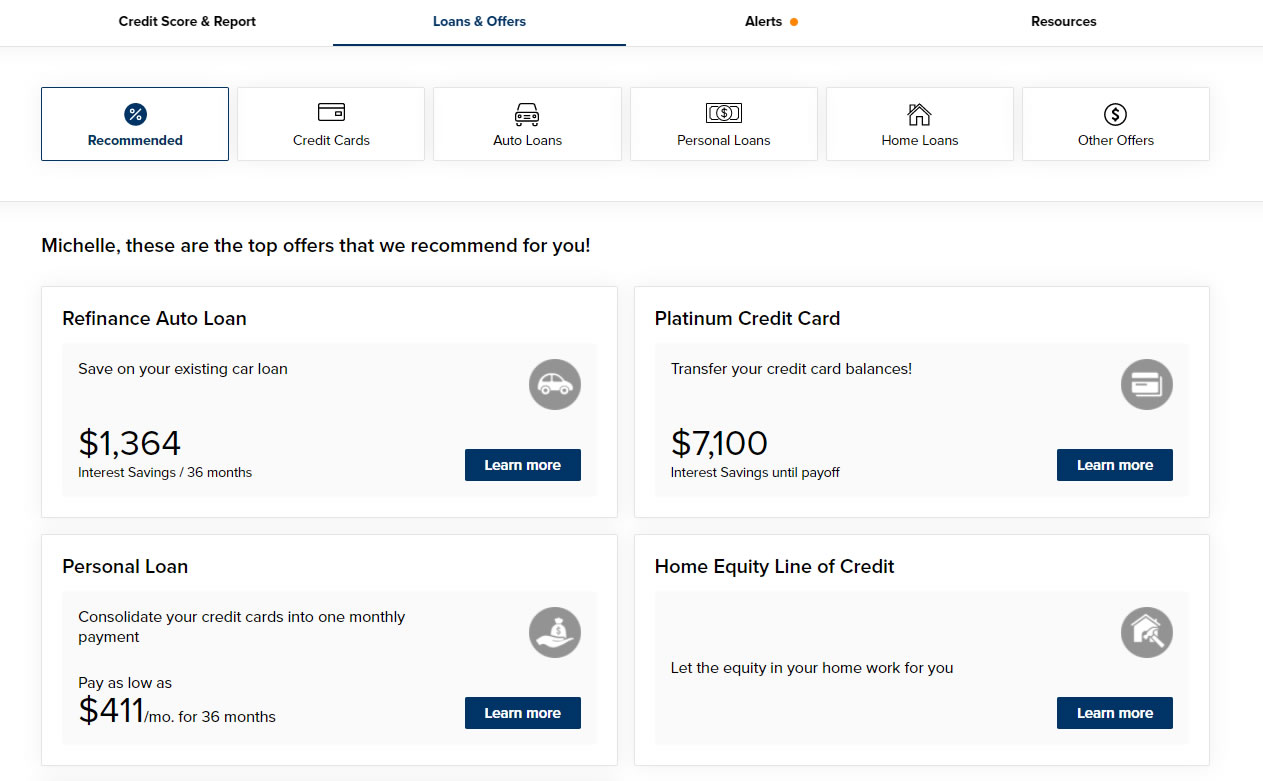Learn more about Home Equity Line of Credit

click(x=1114, y=713)
